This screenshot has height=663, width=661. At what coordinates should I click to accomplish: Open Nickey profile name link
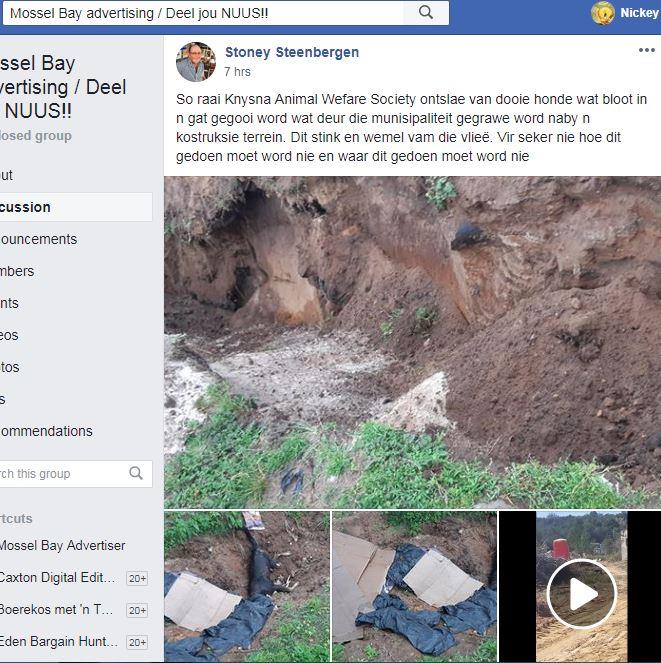point(639,13)
